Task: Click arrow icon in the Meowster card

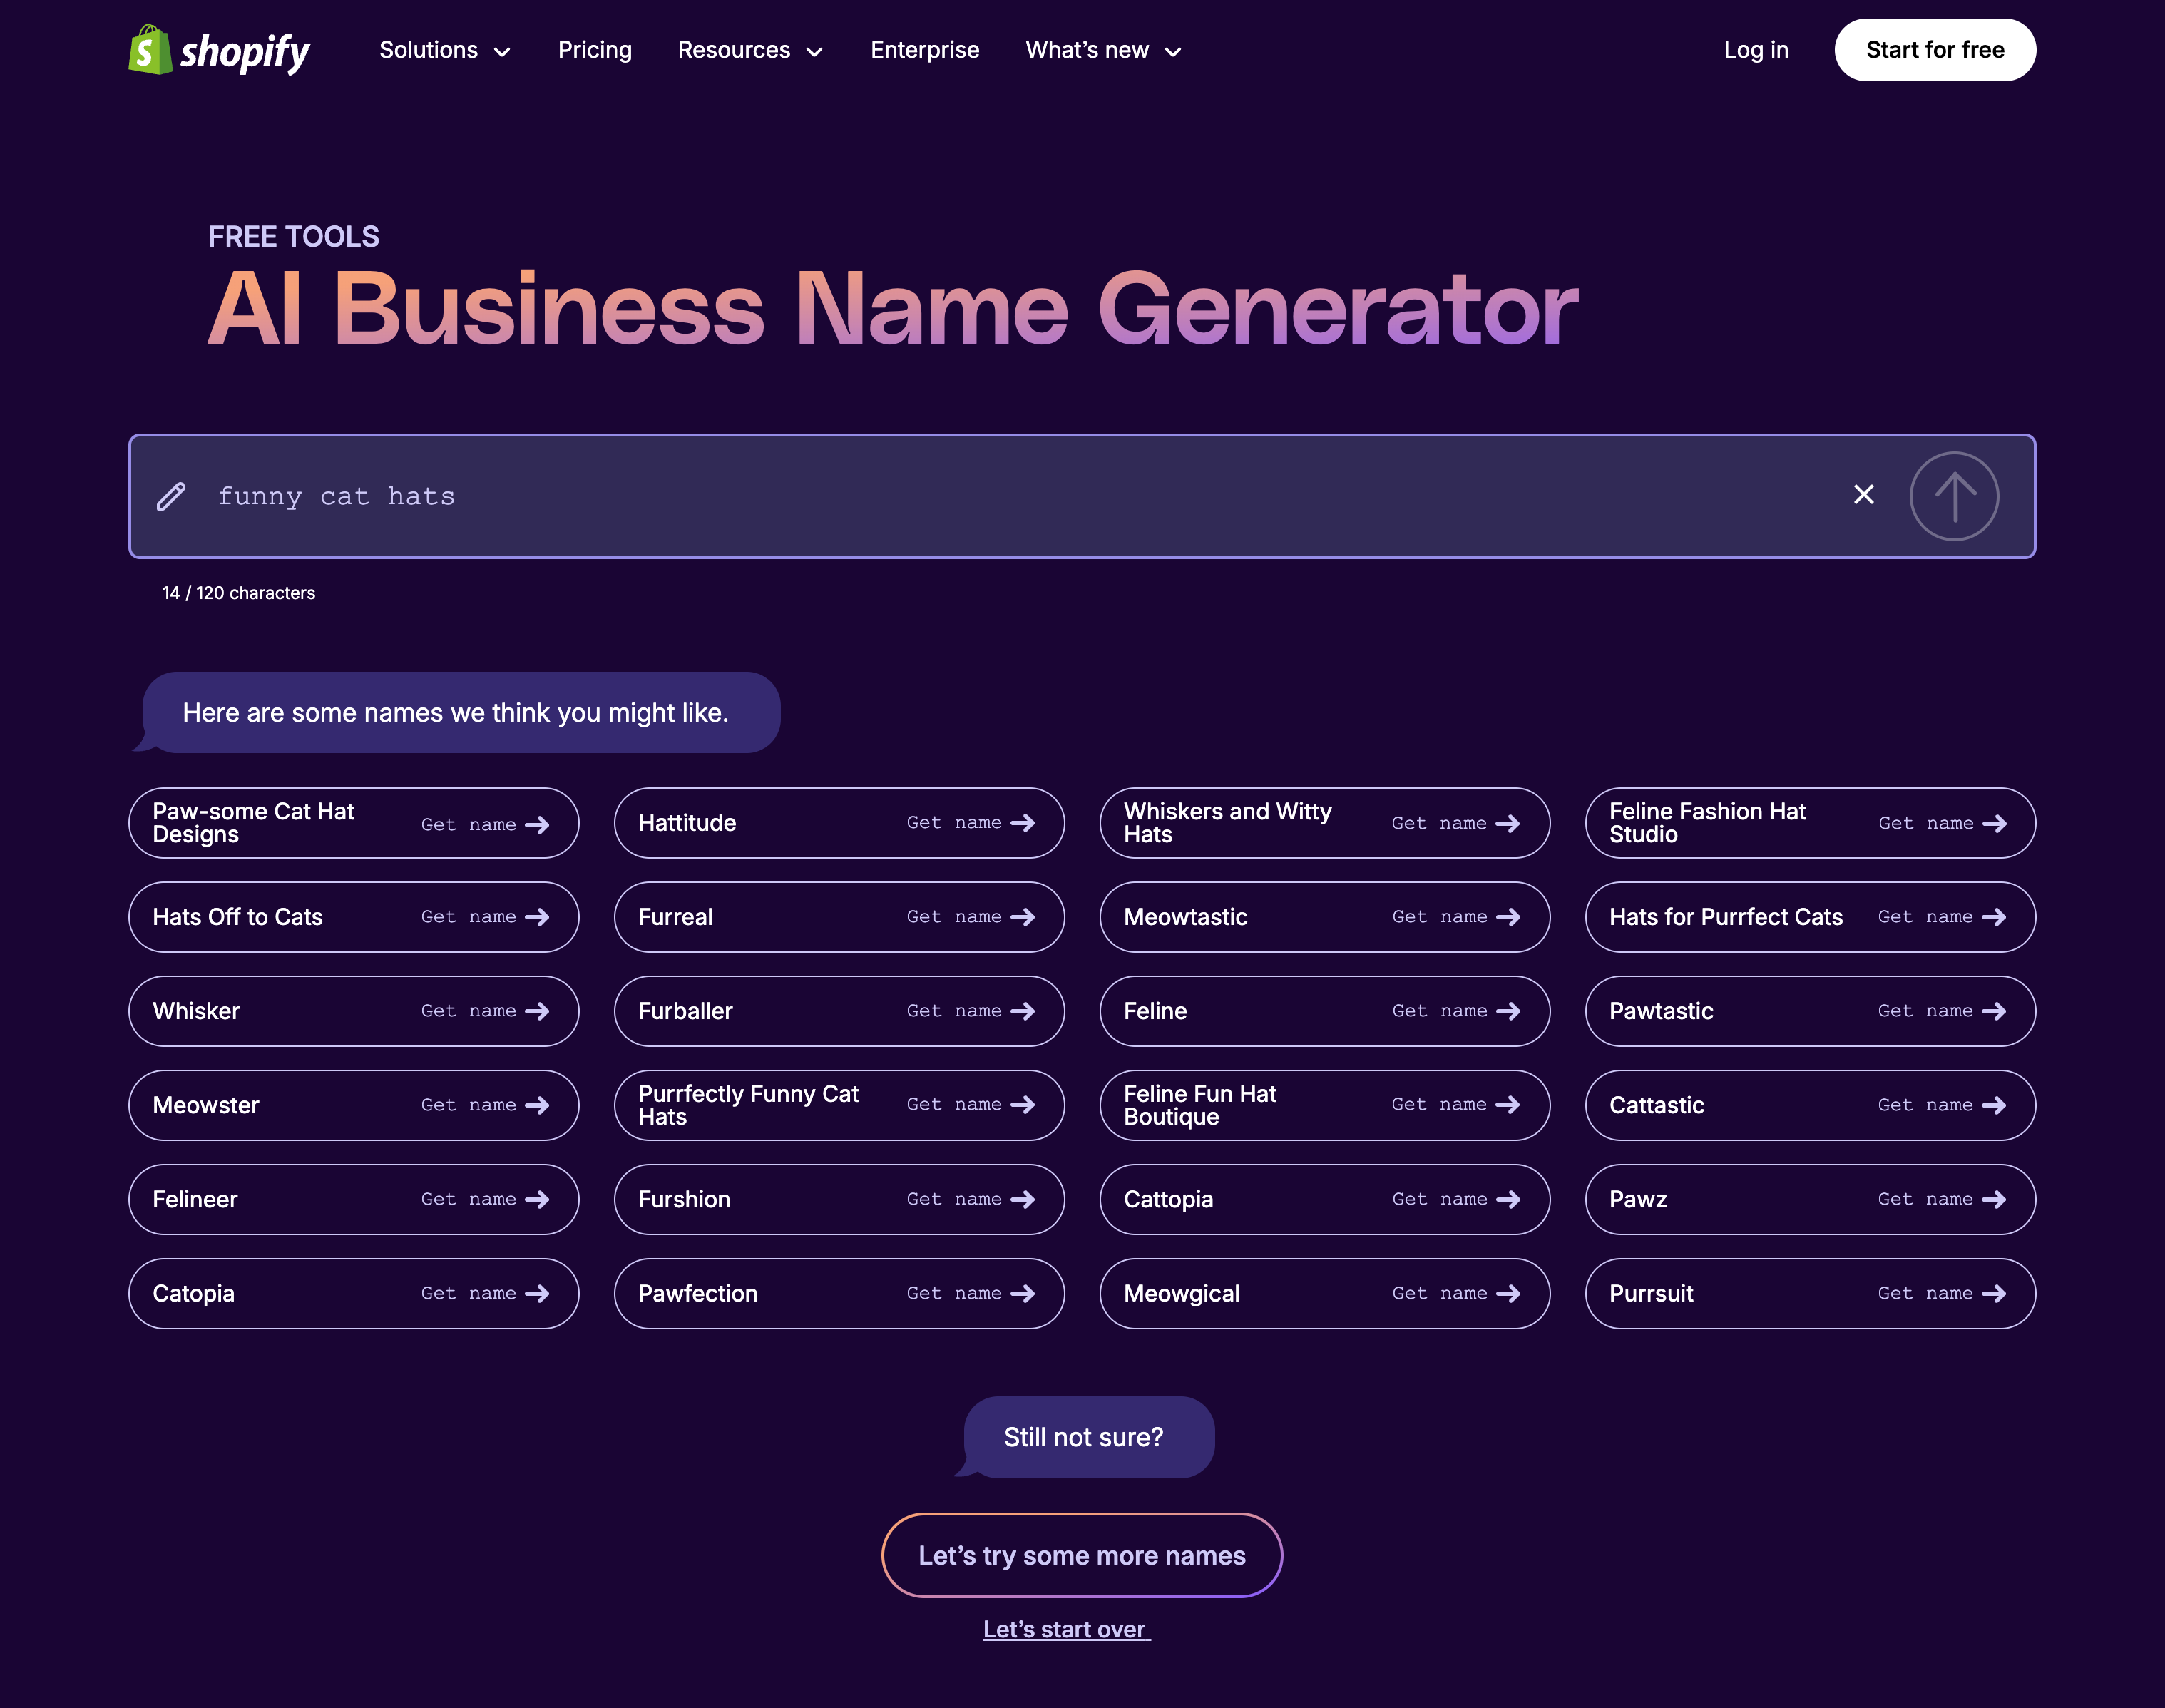Action: [537, 1105]
